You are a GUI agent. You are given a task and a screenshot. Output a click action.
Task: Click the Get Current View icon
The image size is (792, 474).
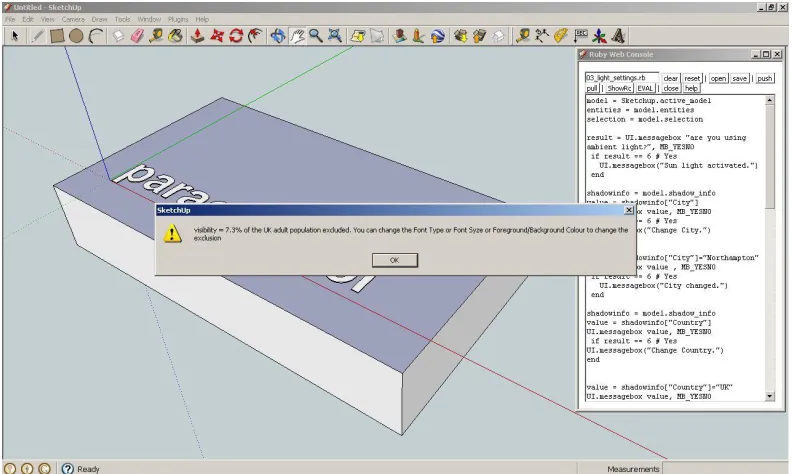point(358,36)
